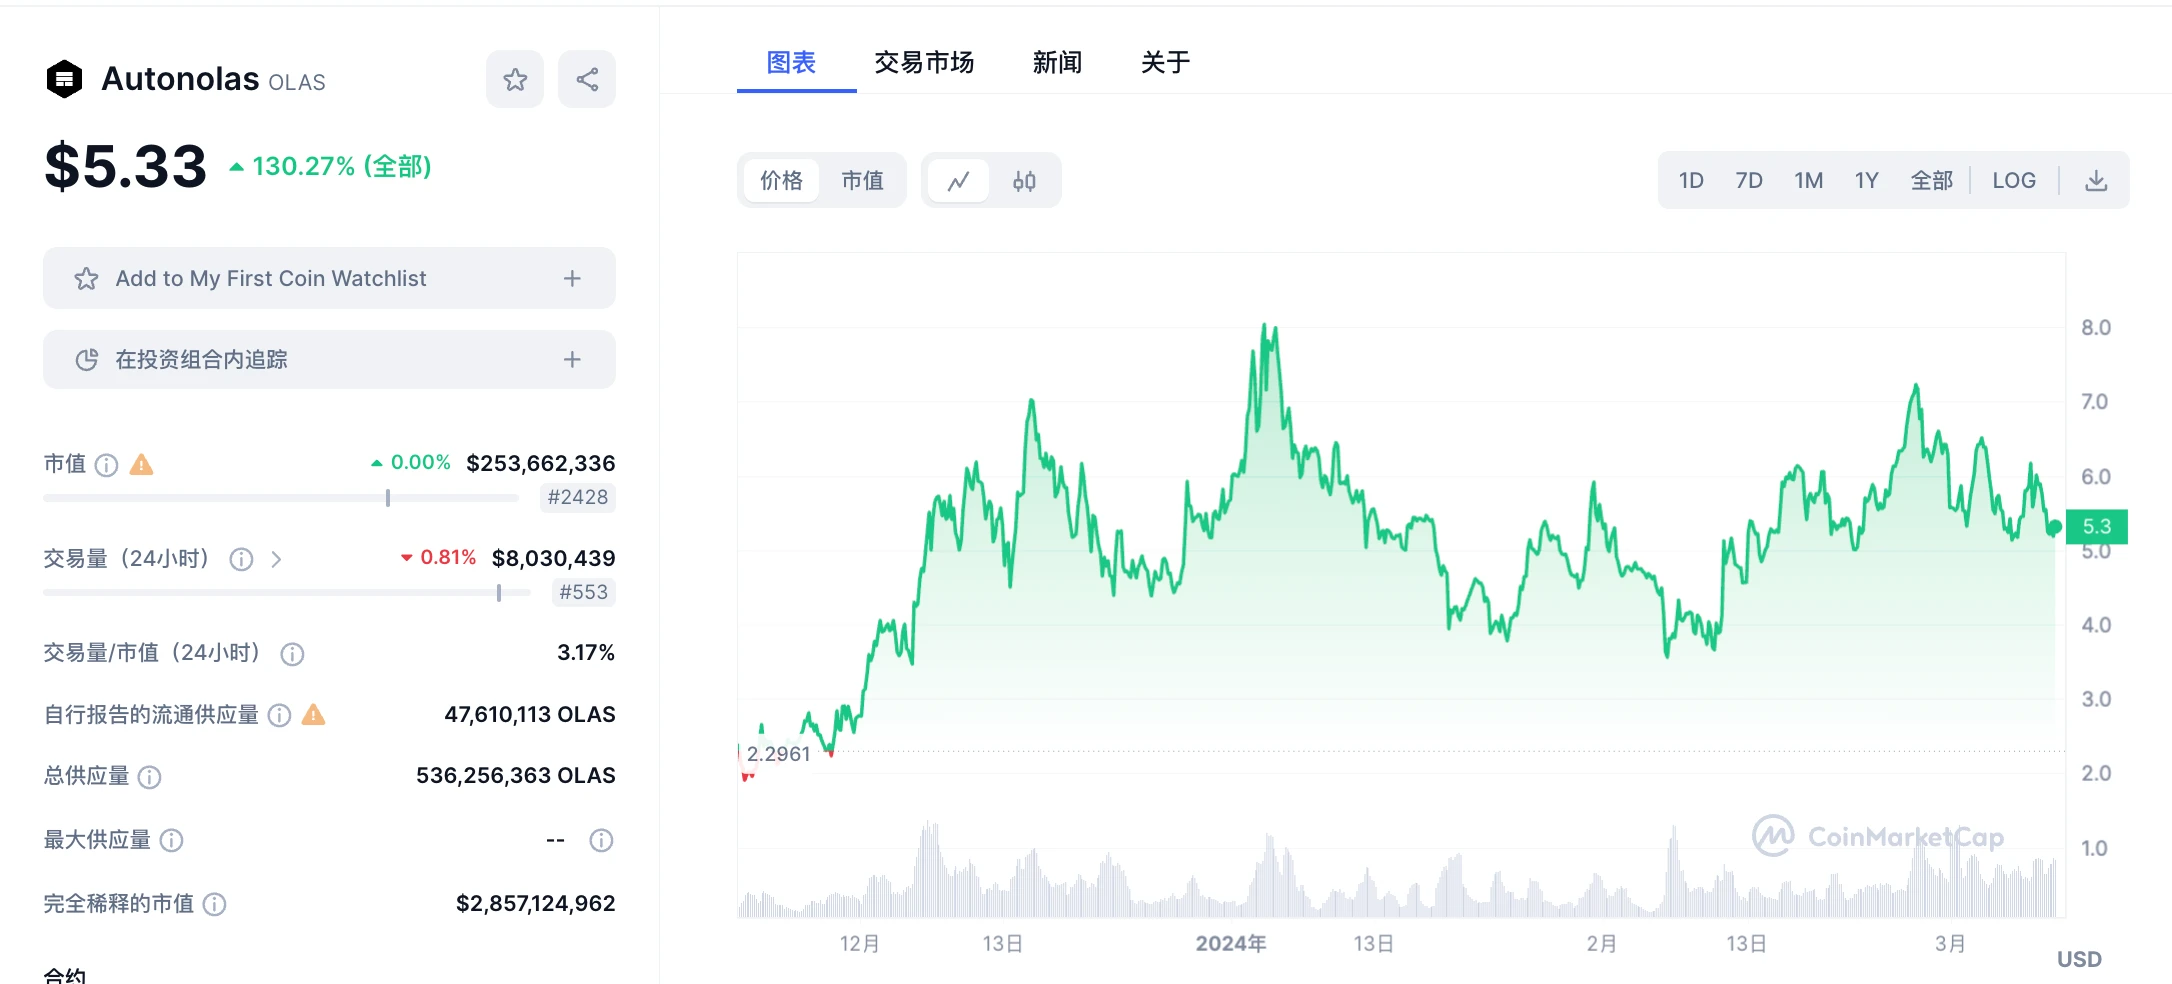The image size is (2172, 984).
Task: Expand Add to My First Coin Watchlist
Action: 572,279
